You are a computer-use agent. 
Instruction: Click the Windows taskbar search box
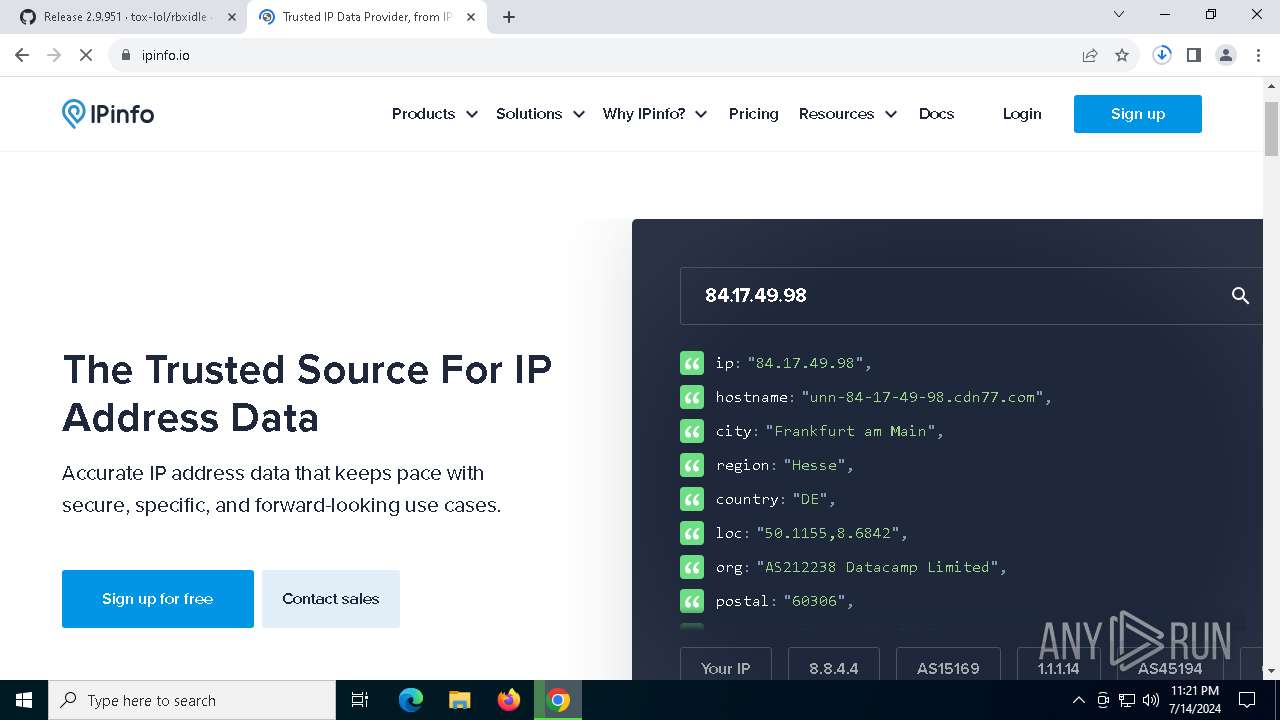(192, 700)
